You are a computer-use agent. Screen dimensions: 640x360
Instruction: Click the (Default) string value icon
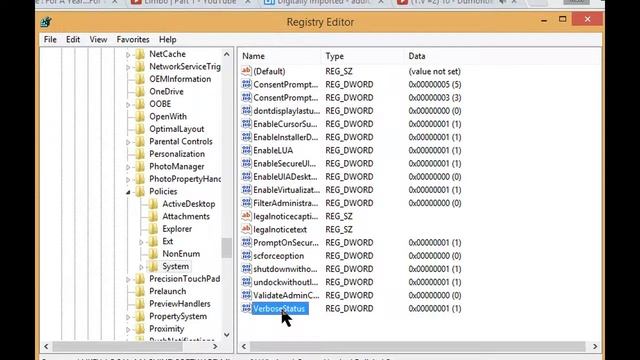click(246, 71)
